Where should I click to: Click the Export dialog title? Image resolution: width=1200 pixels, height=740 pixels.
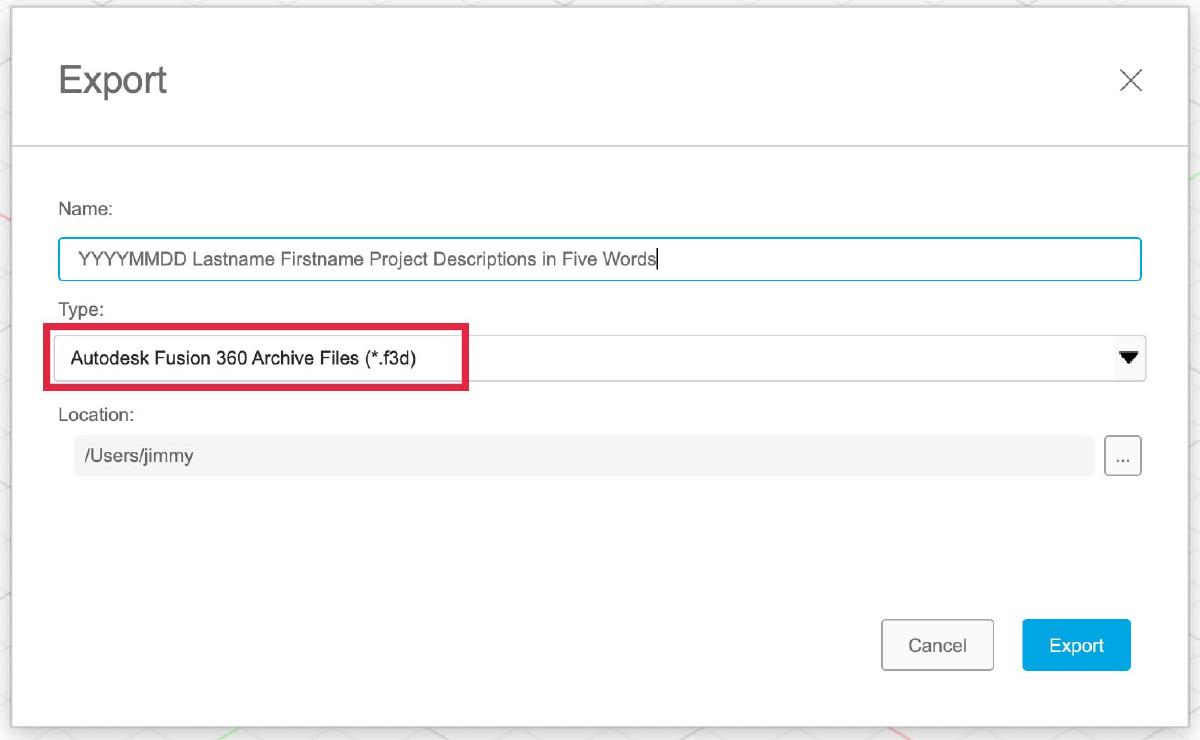click(114, 80)
